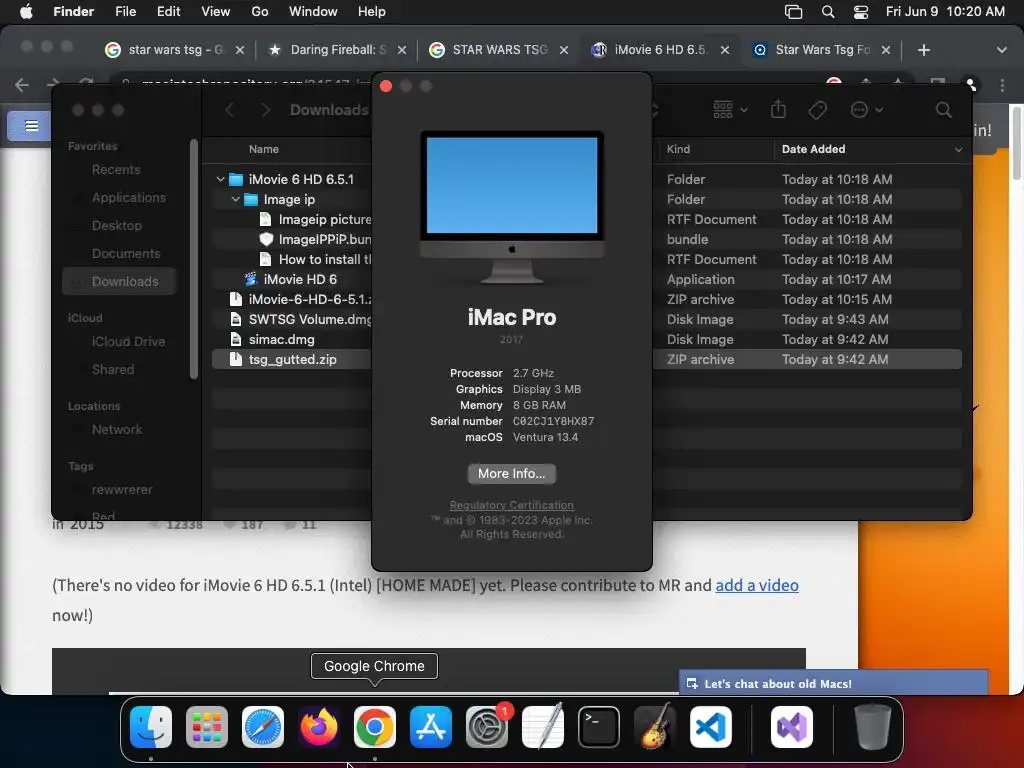Select the simac.dmg file
Image resolution: width=1024 pixels, height=768 pixels.
[x=281, y=340]
